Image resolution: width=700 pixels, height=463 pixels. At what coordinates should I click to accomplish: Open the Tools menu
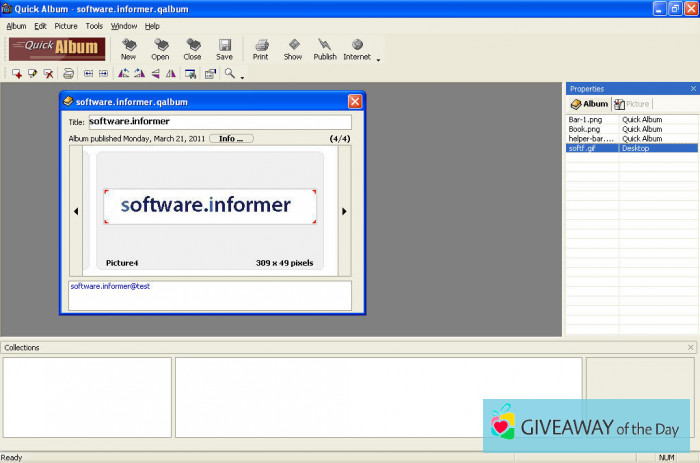(94, 26)
